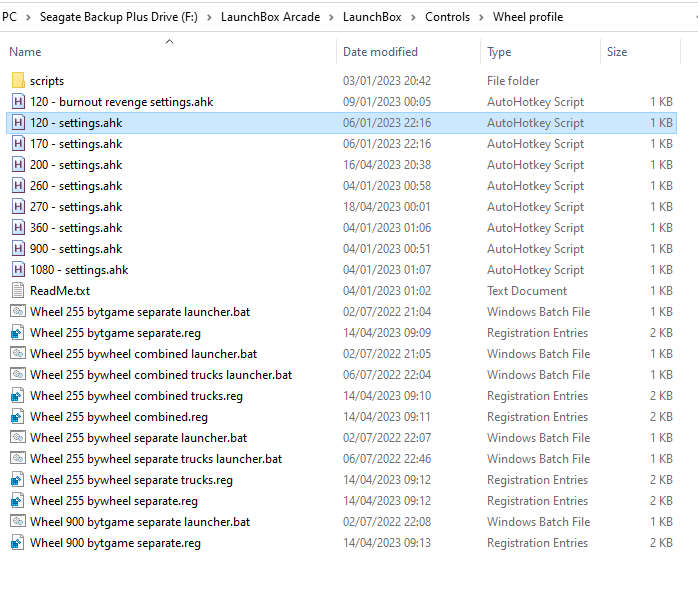The height and width of the screenshot is (590, 698).
Task: Click the Wheel 255 bywheel separate trucks.reg icon
Action: pyautogui.click(x=17, y=480)
